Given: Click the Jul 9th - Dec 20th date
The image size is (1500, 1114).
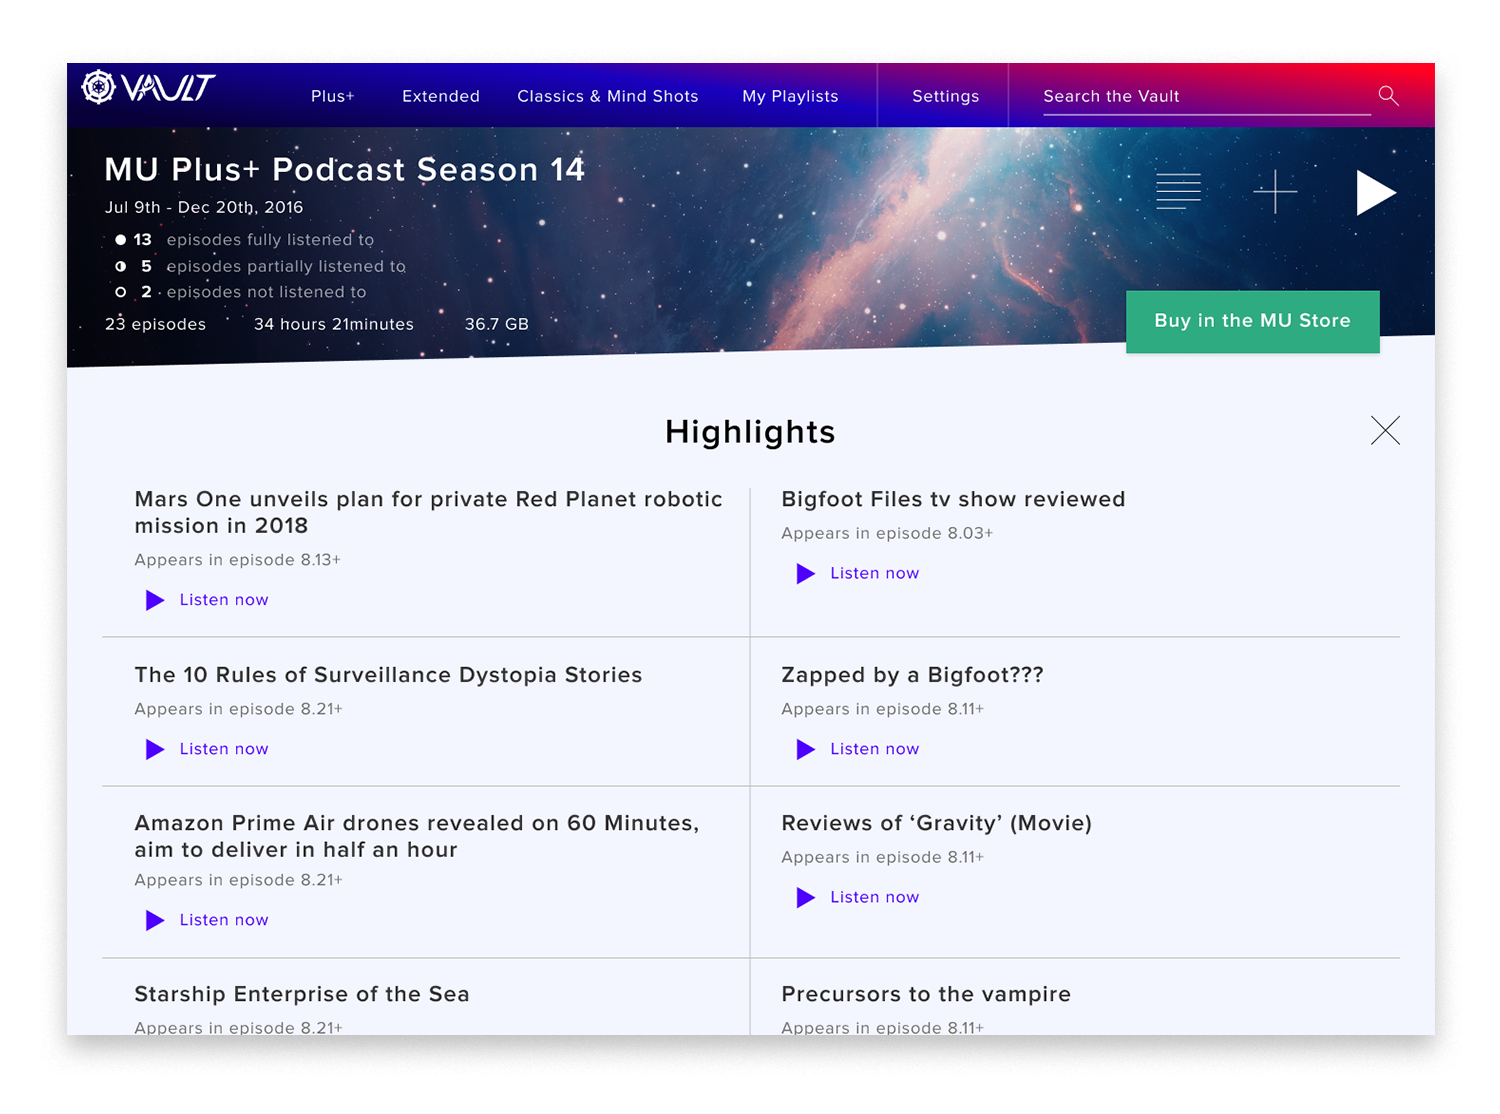Looking at the screenshot, I should tap(204, 207).
